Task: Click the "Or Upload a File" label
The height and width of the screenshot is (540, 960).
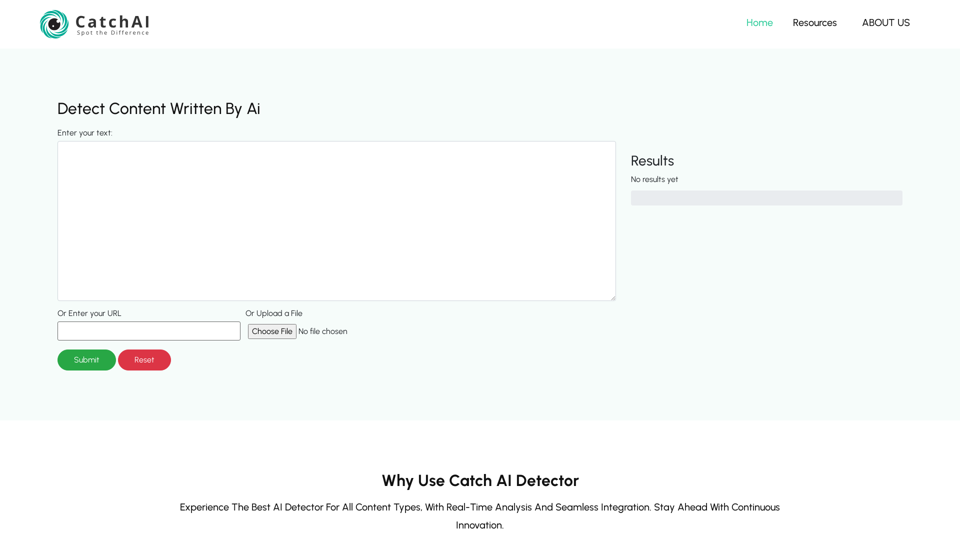Action: point(274,313)
